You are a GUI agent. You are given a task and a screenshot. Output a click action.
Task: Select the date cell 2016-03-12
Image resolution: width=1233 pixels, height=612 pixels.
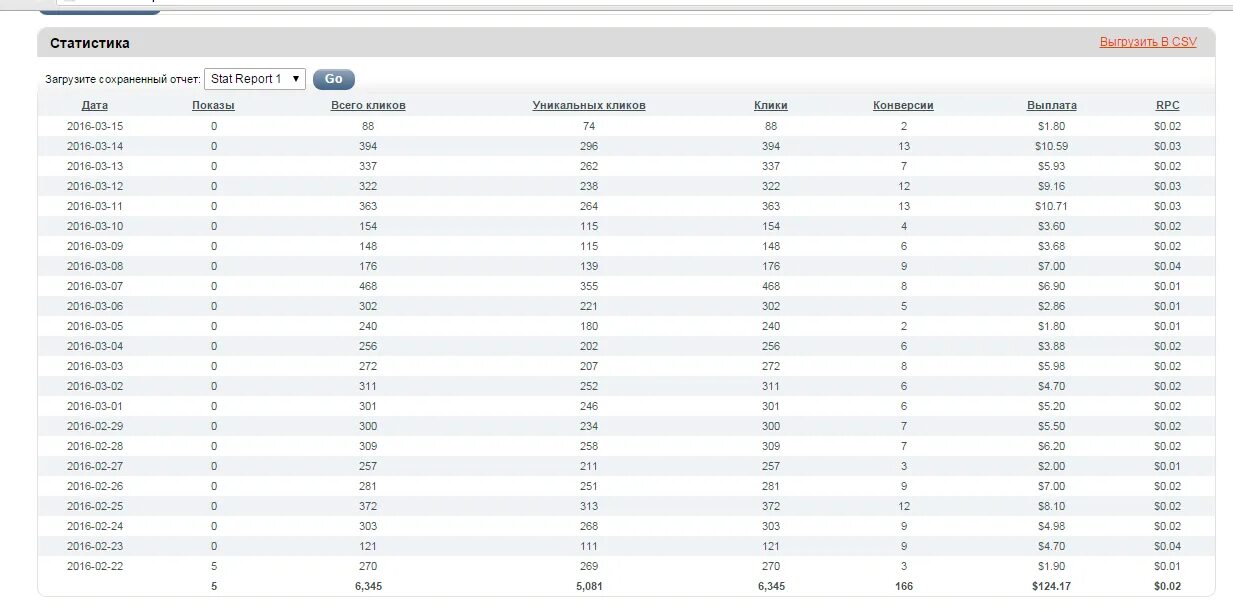pos(95,186)
